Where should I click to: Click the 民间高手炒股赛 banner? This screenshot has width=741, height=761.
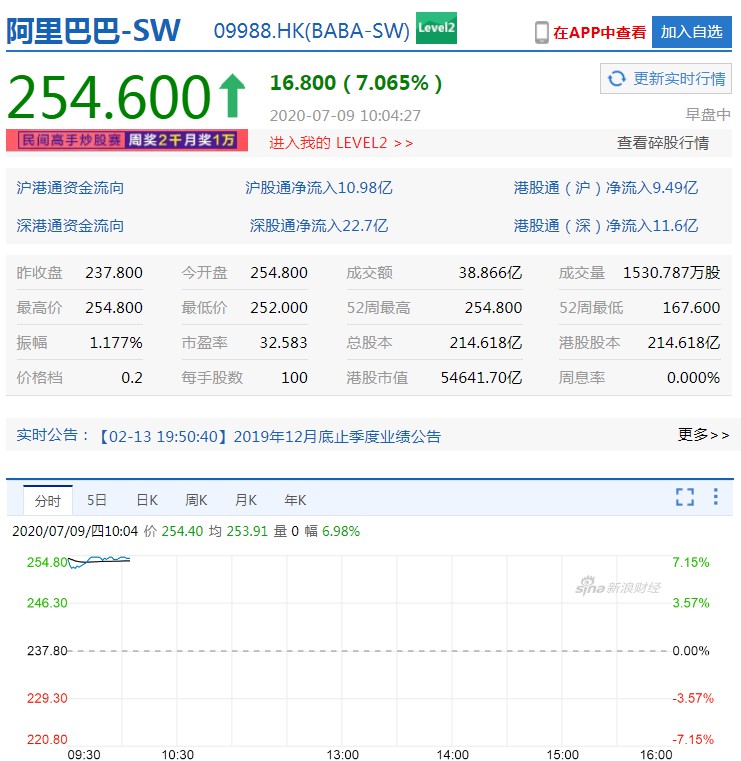click(127, 140)
